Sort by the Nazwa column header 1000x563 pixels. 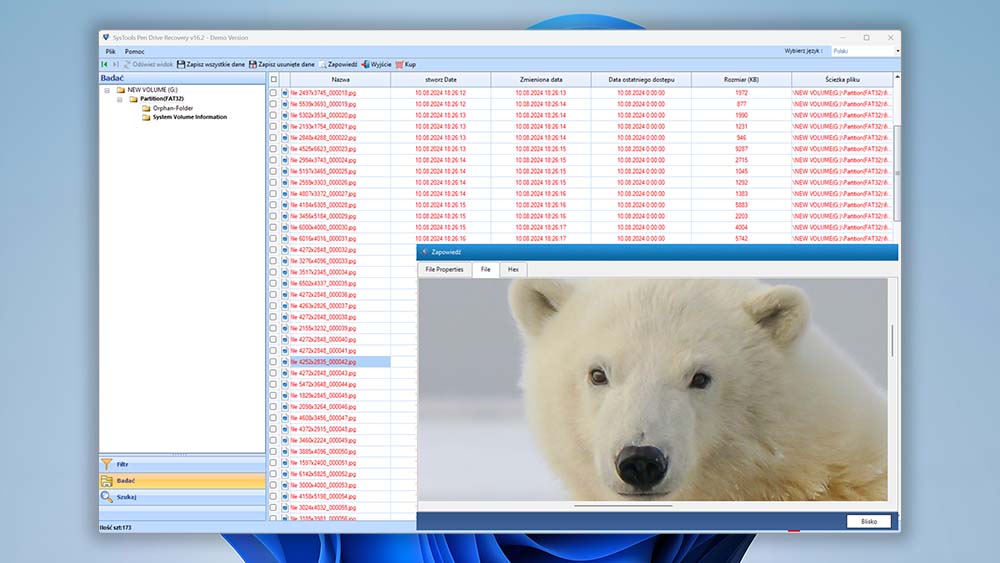(340, 80)
